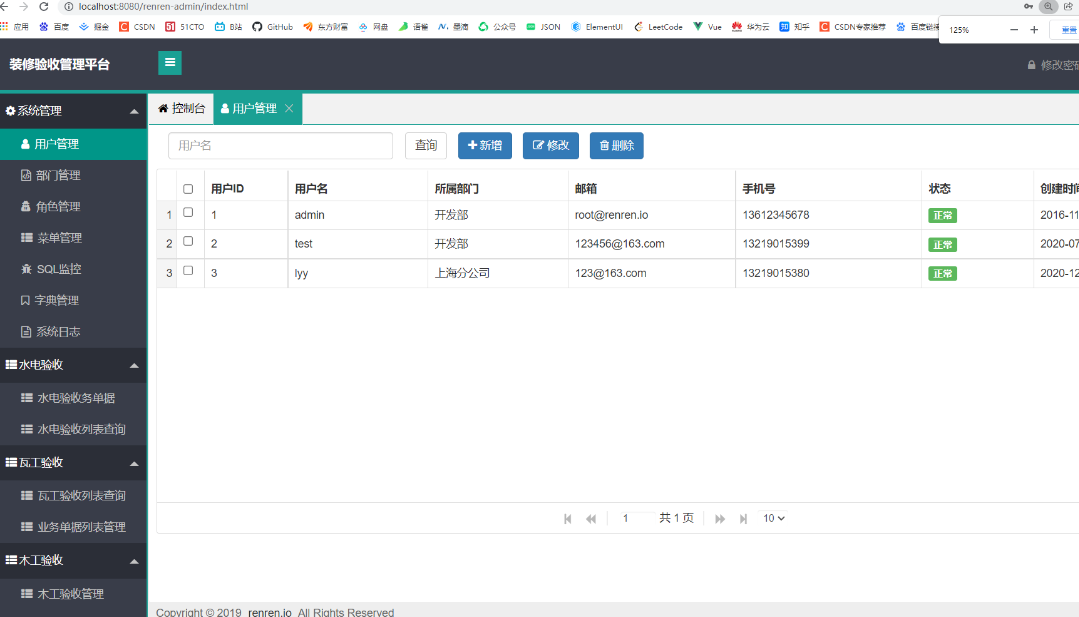The height and width of the screenshot is (617, 1079).
Task: Open the GitHub bookmark
Action: 273,27
